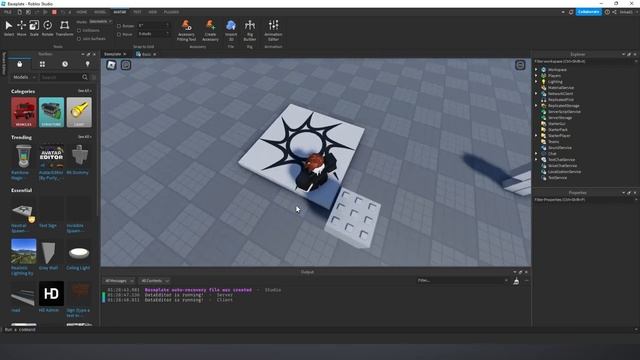Switch to the VIEW ribbon tab
The width and height of the screenshot is (640, 360).
(153, 12)
